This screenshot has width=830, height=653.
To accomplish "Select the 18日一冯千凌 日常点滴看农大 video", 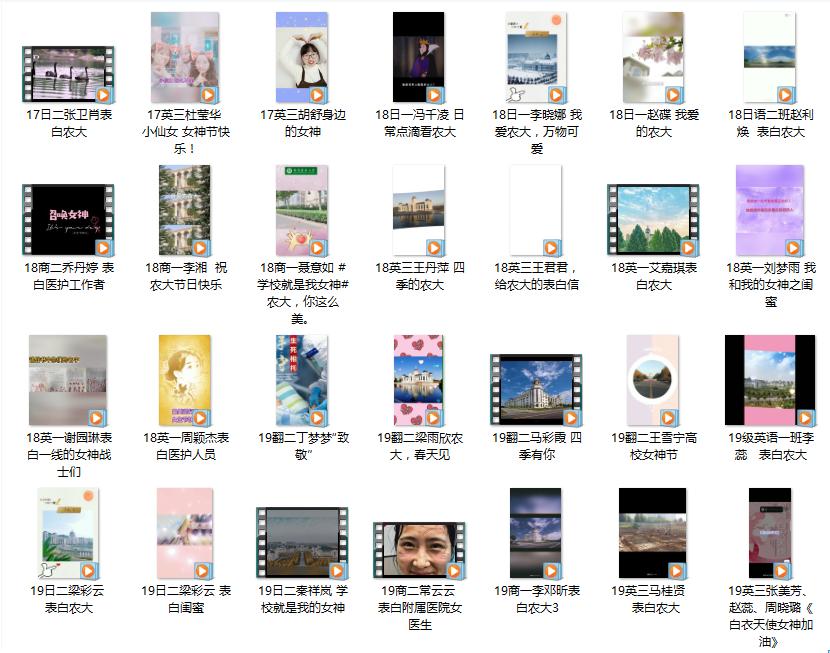I will (x=418, y=58).
